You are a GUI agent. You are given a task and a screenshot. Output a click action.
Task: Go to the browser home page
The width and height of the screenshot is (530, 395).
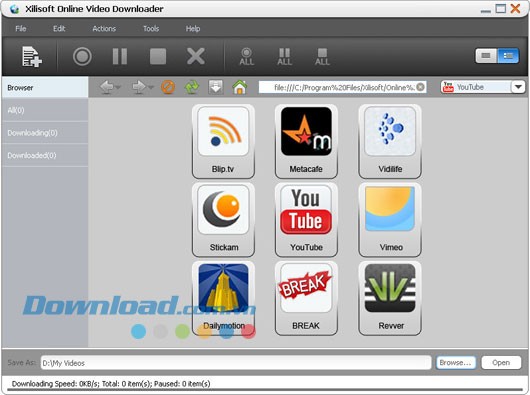tap(240, 87)
